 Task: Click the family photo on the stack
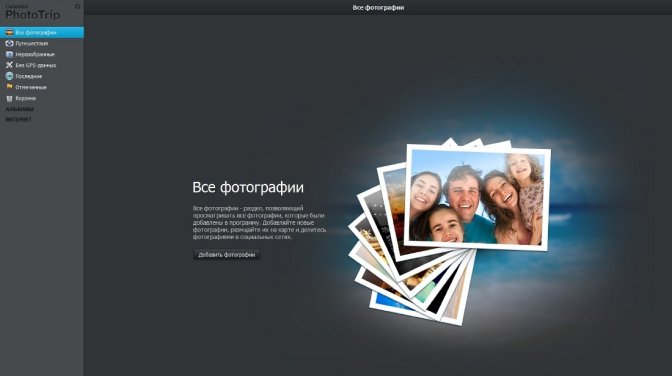(477, 197)
